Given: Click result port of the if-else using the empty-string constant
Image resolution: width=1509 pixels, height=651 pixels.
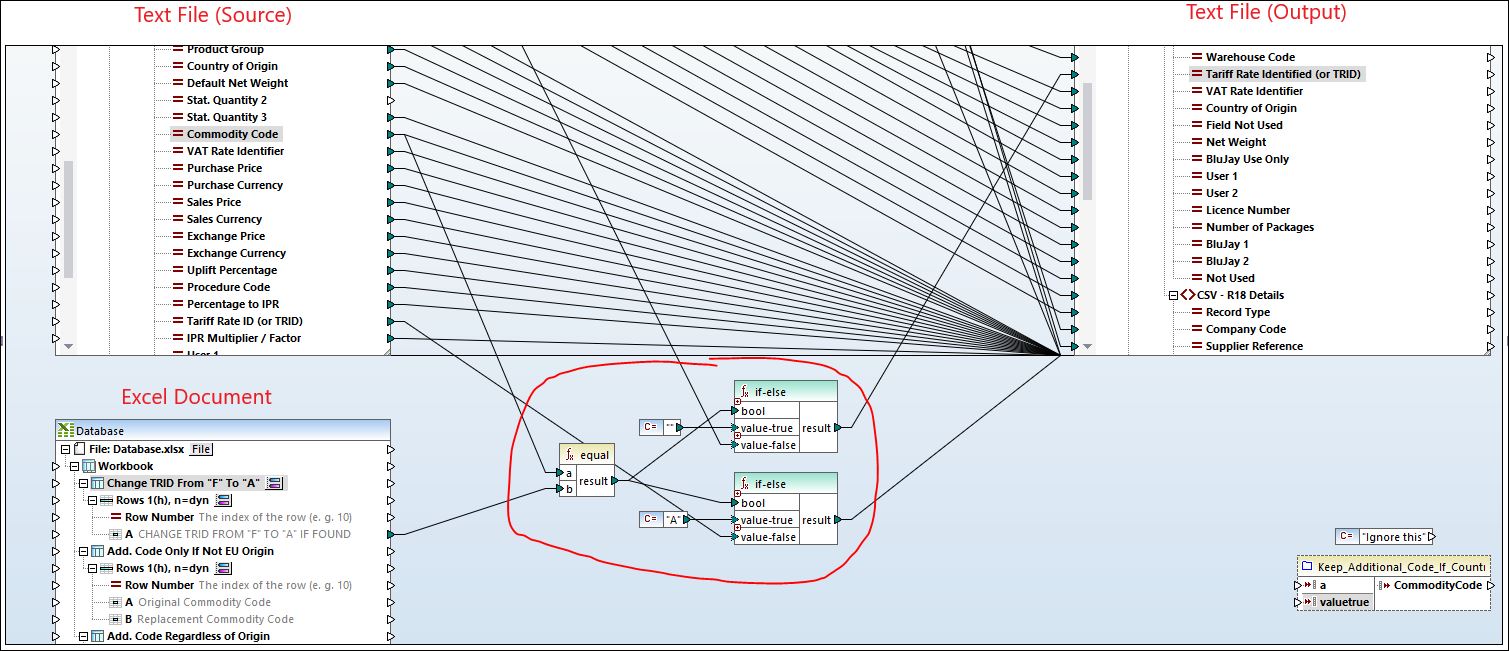Looking at the screenshot, I should pyautogui.click(x=837, y=428).
